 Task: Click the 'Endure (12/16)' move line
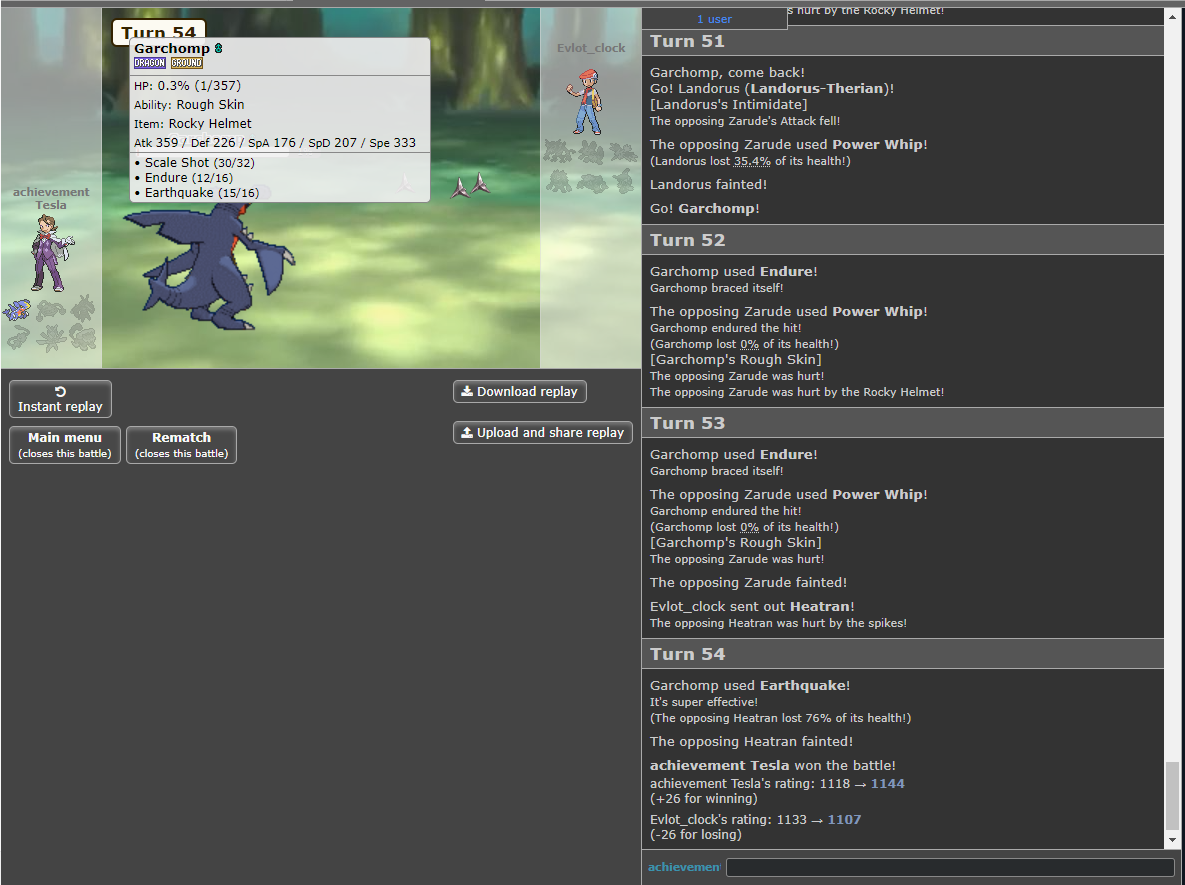tap(184, 178)
